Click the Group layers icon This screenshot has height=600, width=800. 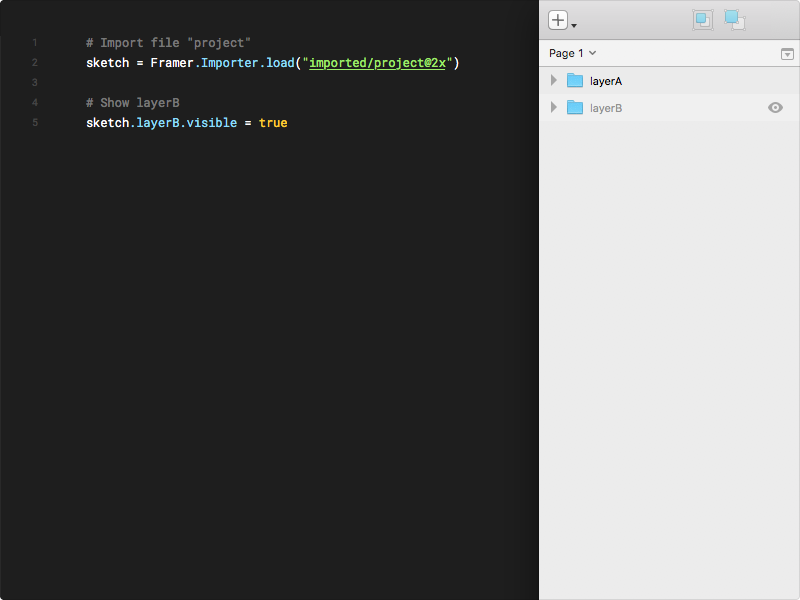[x=703, y=20]
